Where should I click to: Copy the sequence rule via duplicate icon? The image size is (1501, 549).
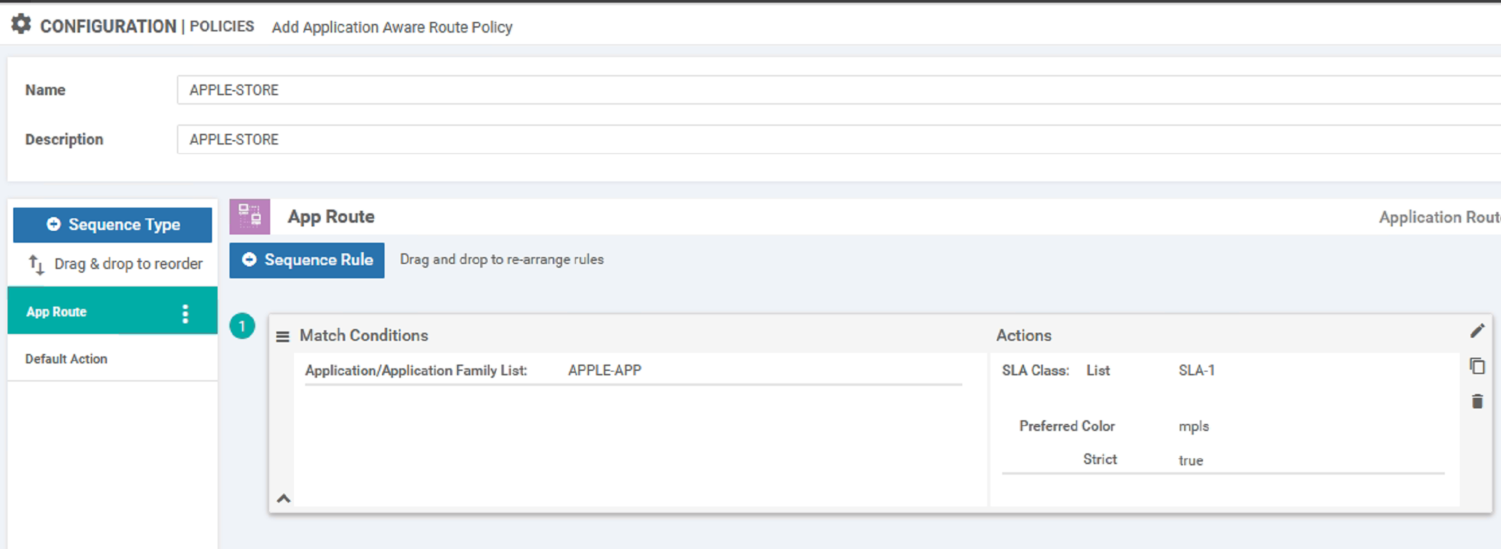click(x=1477, y=366)
